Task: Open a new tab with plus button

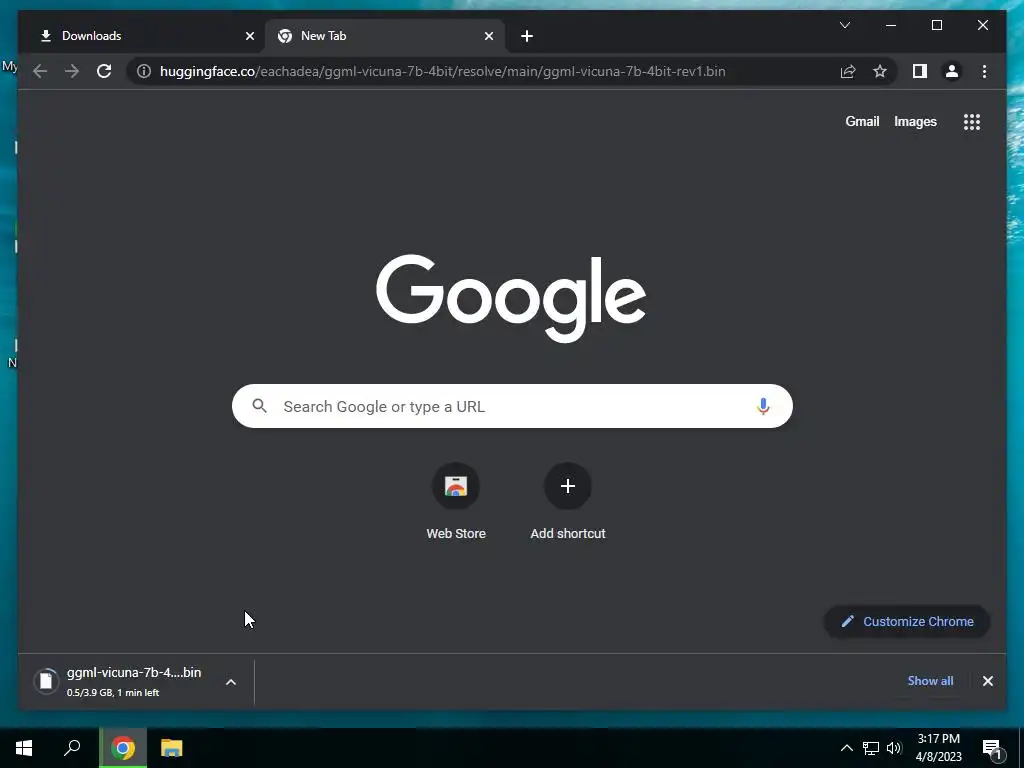Action: 527,36
